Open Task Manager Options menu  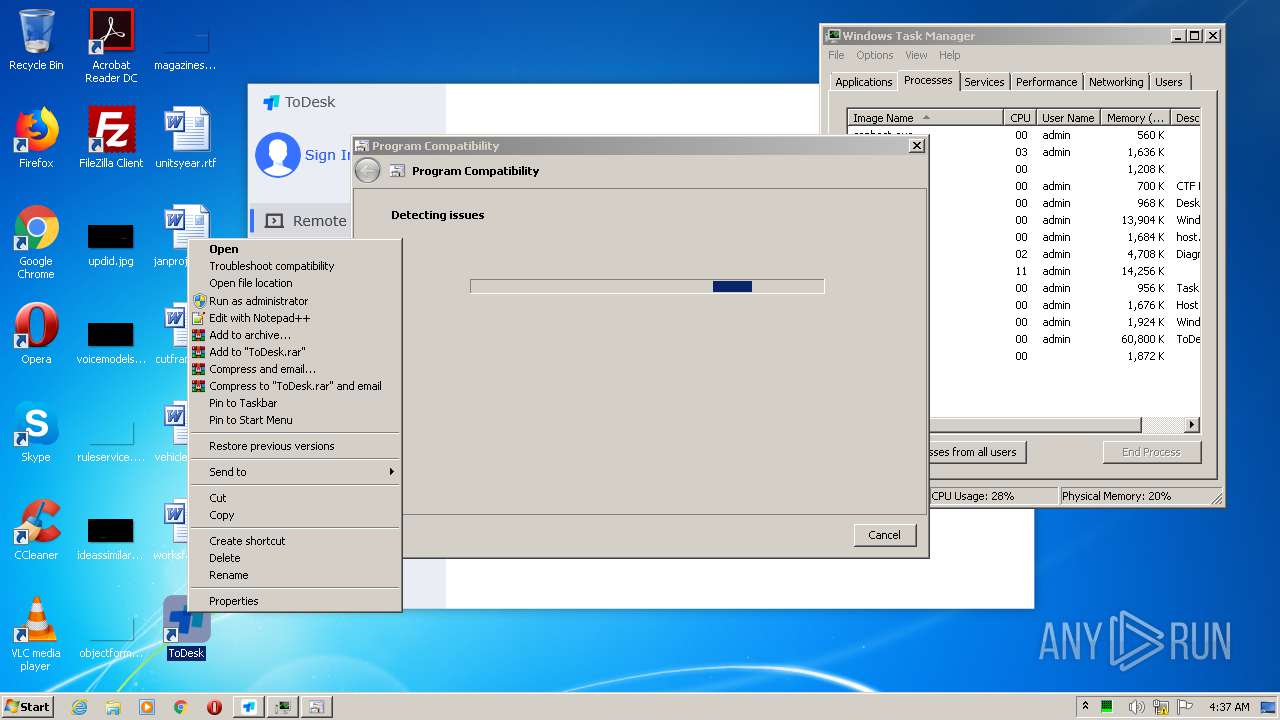[x=874, y=55]
